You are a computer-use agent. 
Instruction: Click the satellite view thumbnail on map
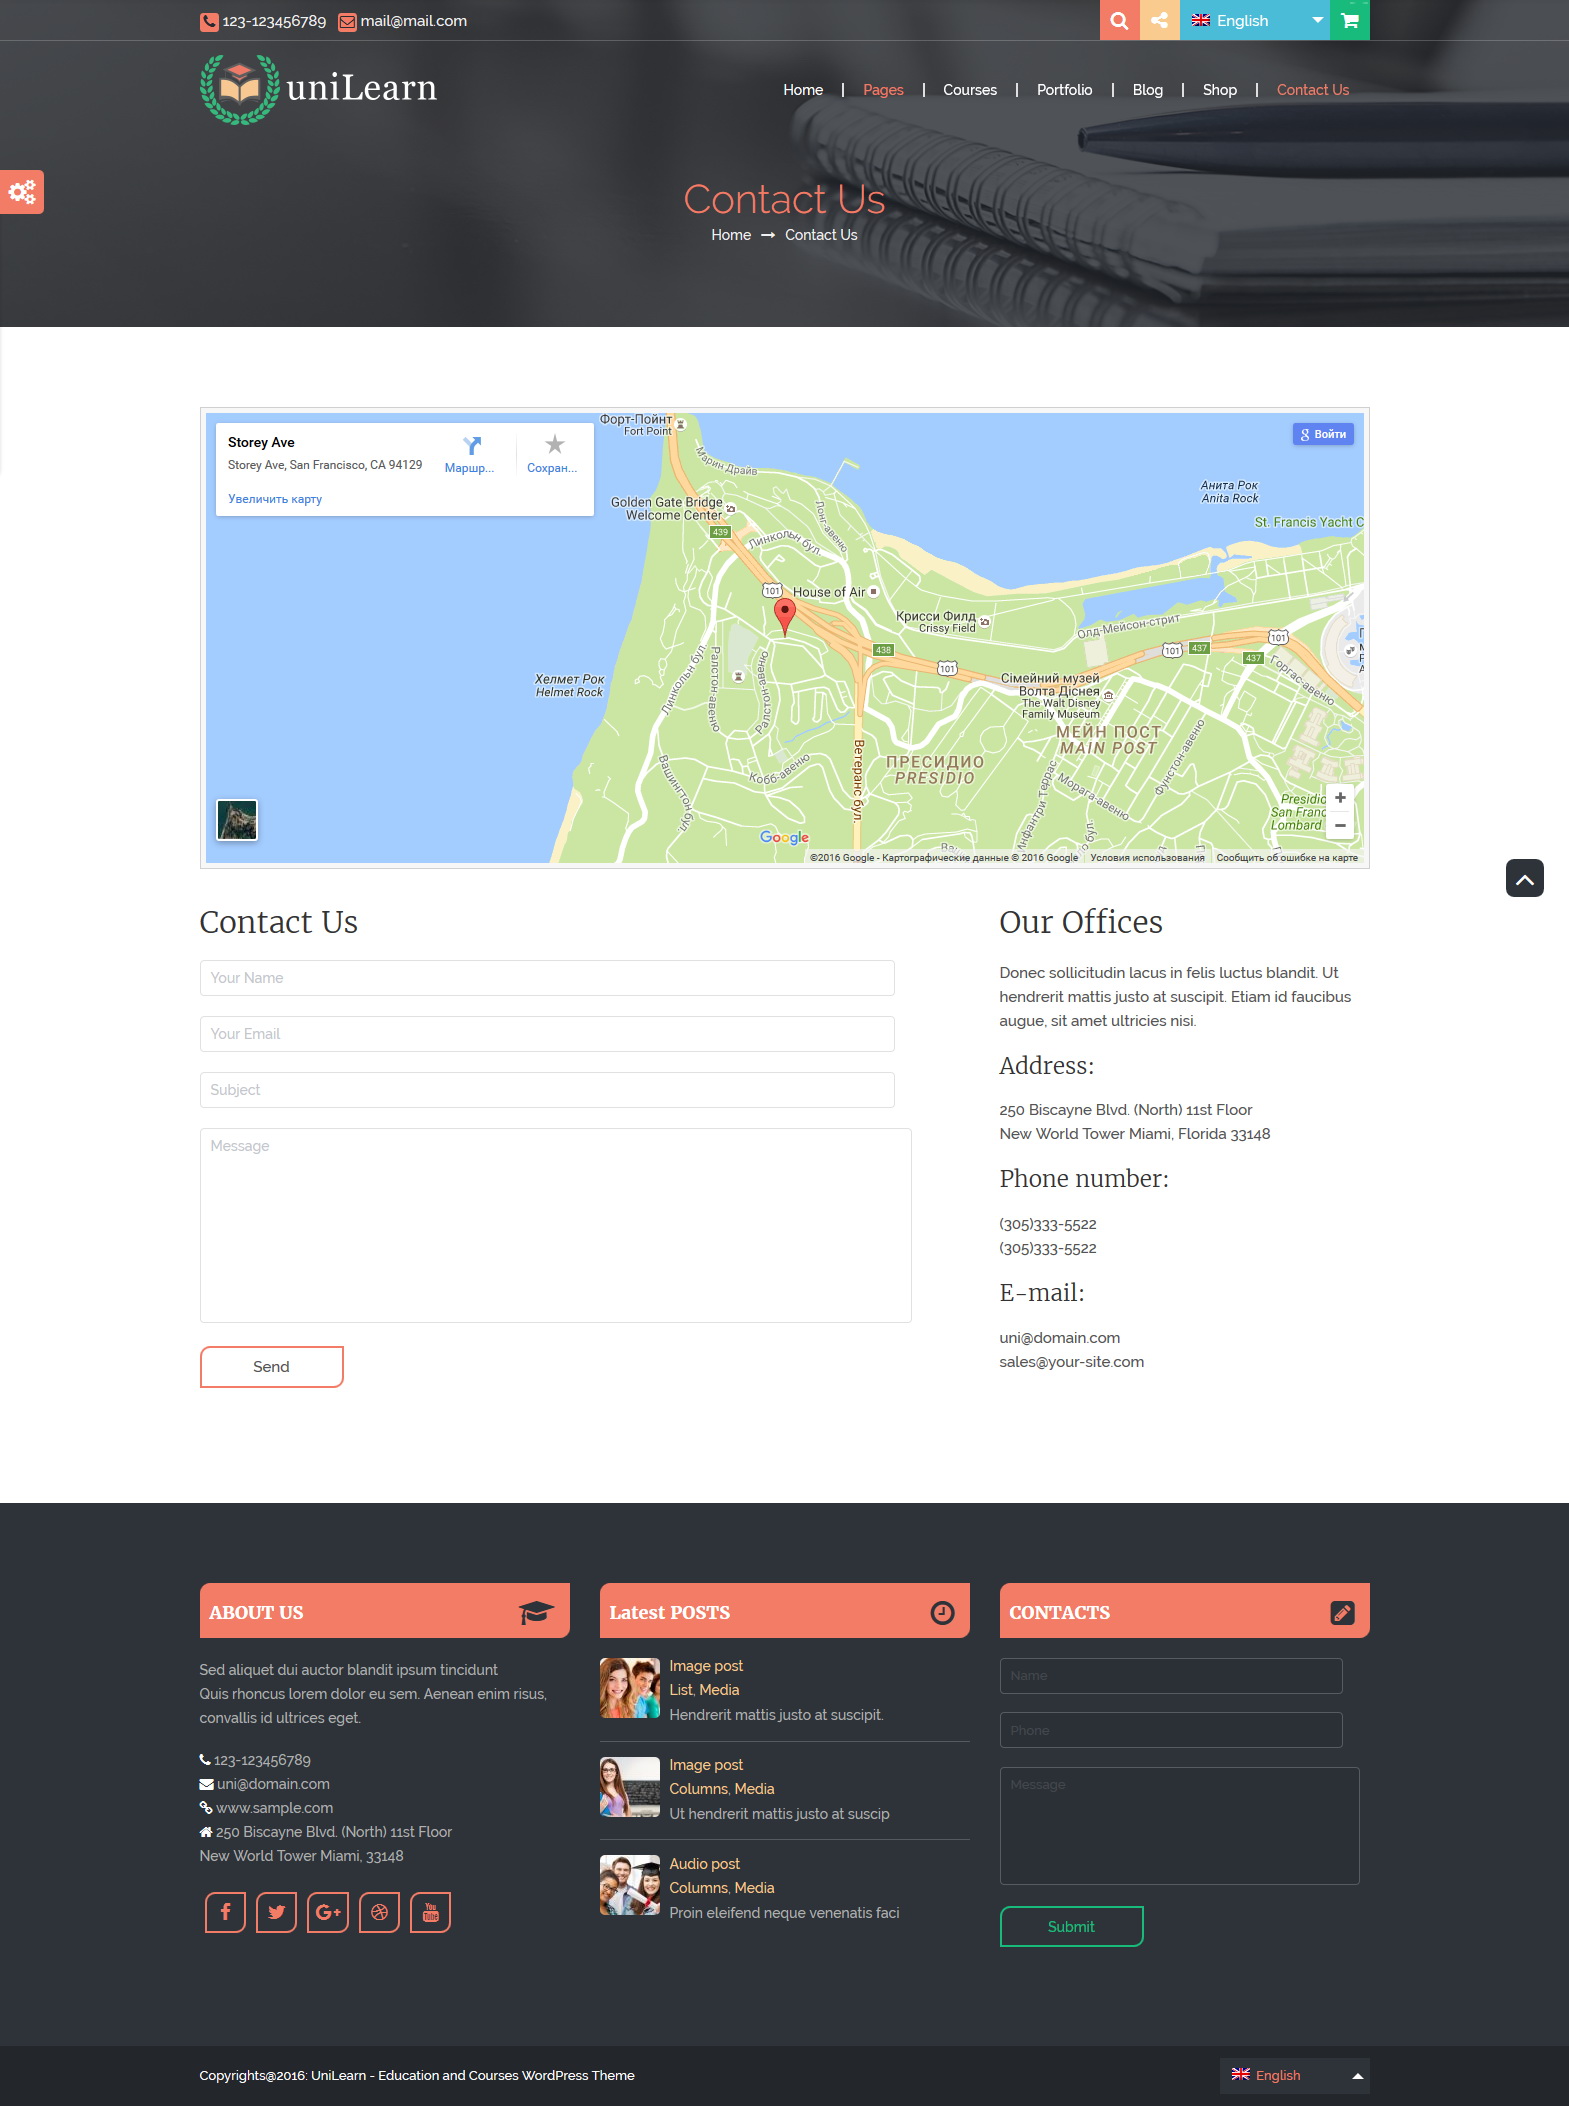pyautogui.click(x=237, y=820)
